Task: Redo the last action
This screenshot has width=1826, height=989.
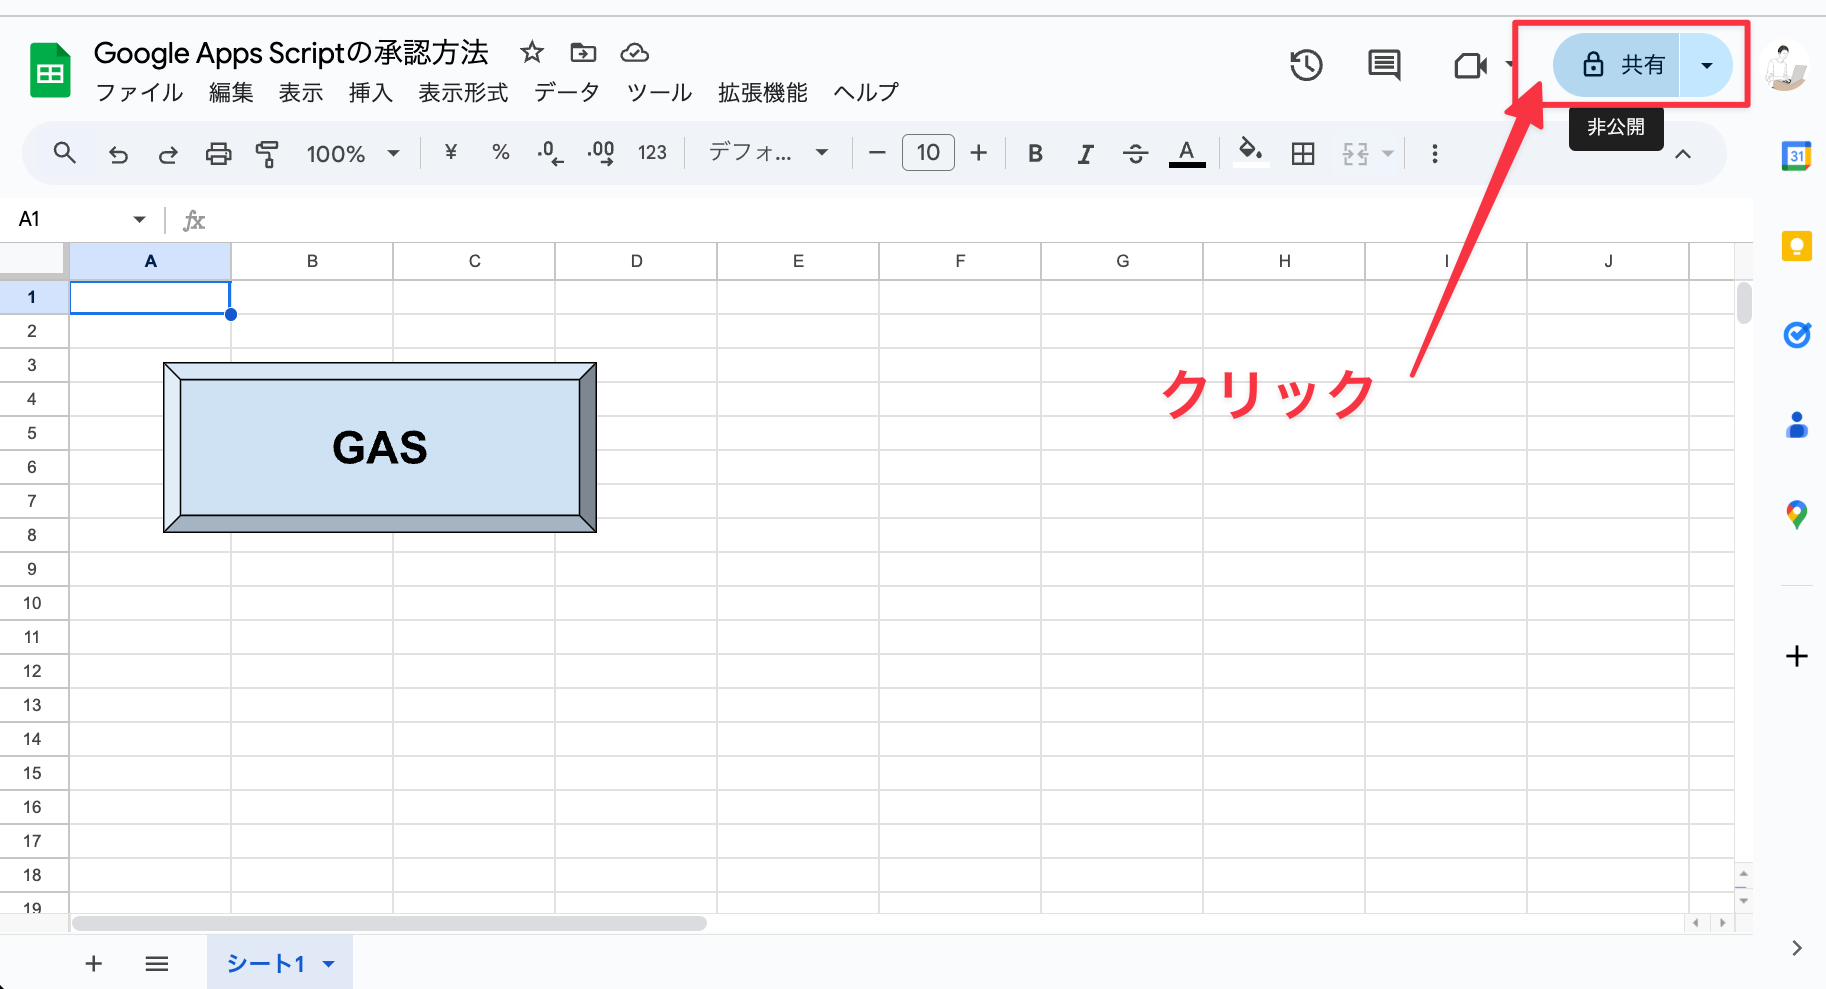Action: 168,154
